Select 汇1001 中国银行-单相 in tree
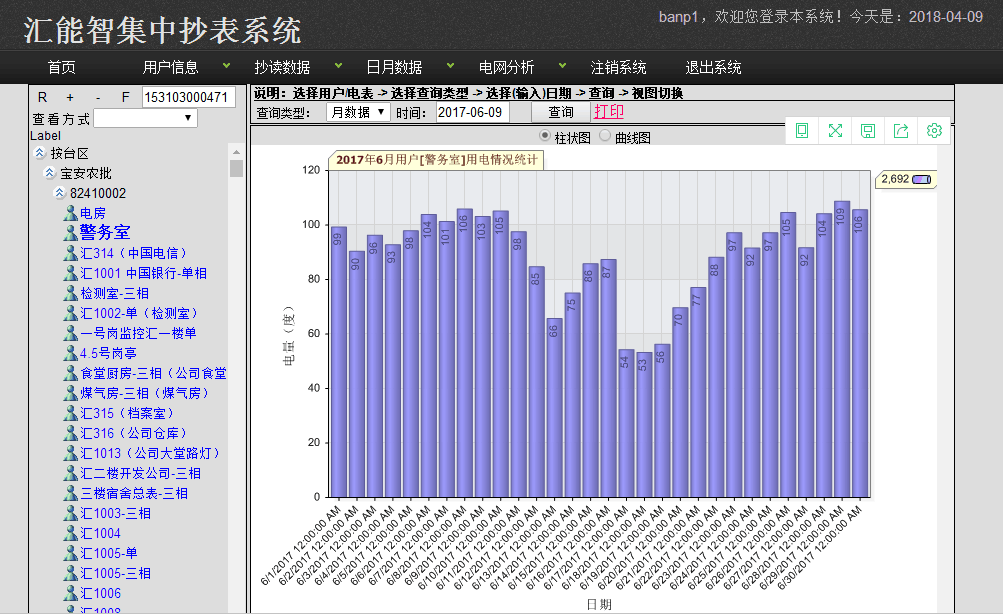 point(143,273)
